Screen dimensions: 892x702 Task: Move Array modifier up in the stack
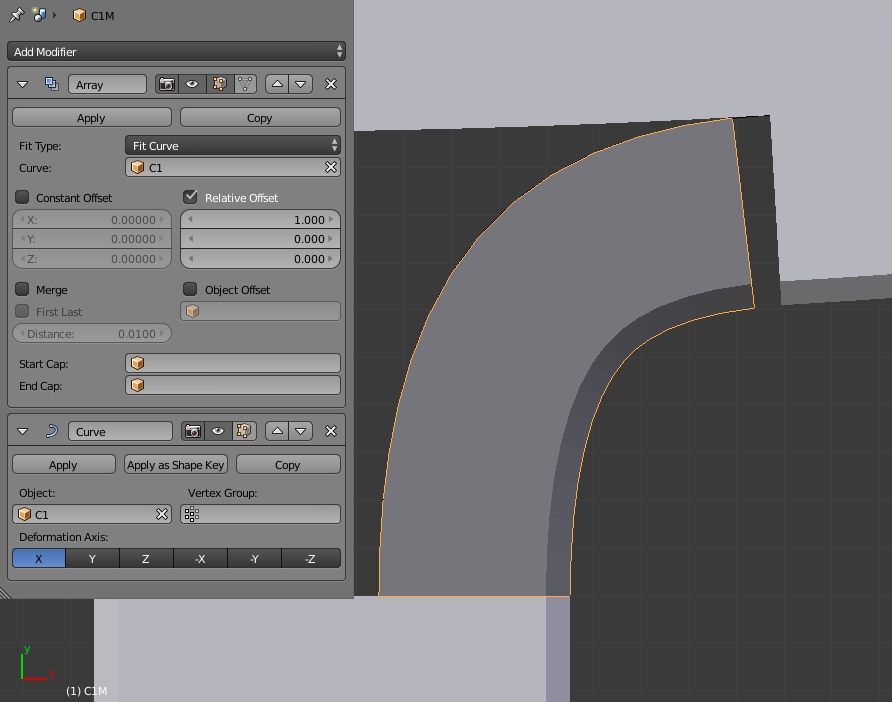pyautogui.click(x=277, y=85)
